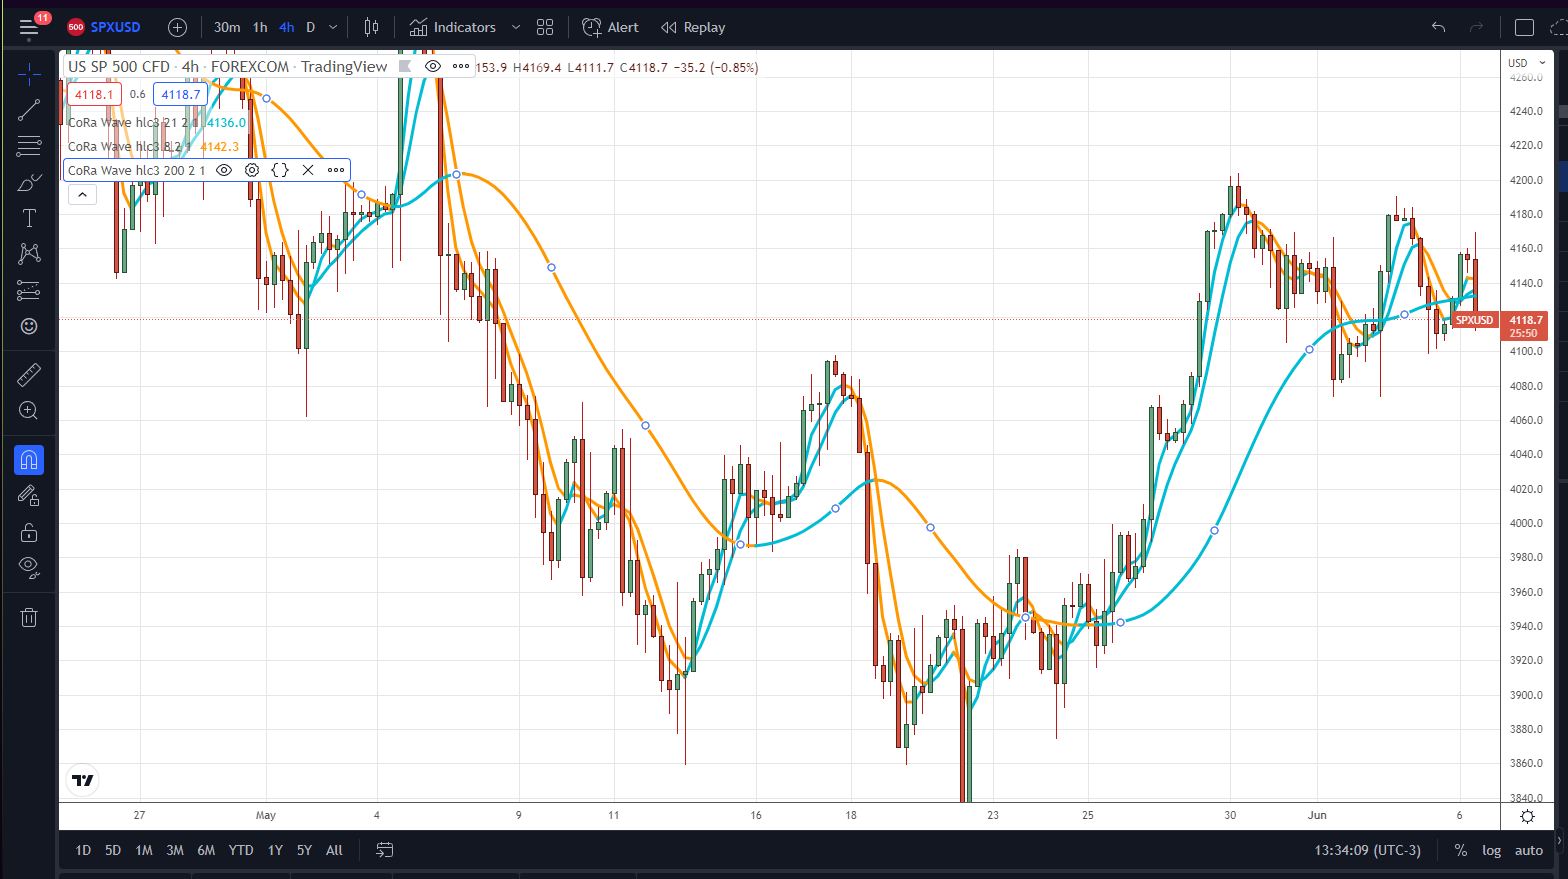Image resolution: width=1568 pixels, height=879 pixels.
Task: Click the Alert button
Action: coord(610,27)
